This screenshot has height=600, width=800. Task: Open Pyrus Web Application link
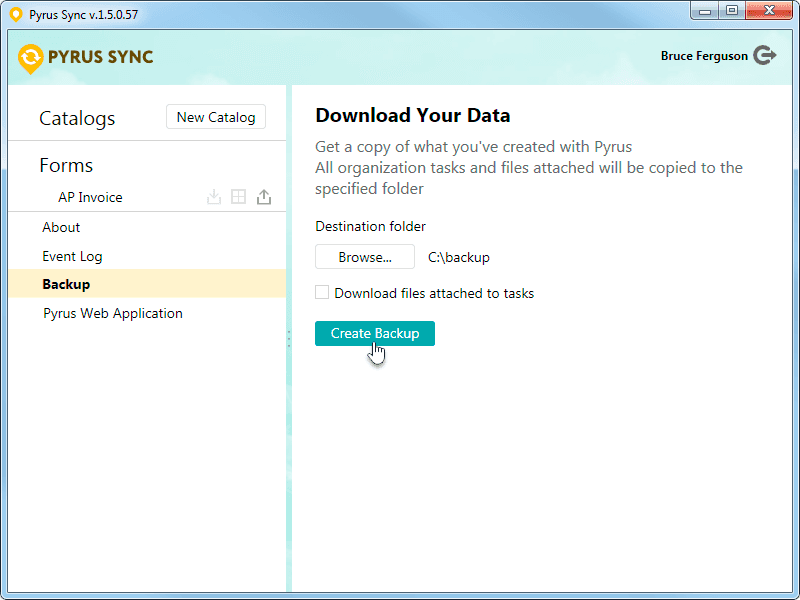113,313
